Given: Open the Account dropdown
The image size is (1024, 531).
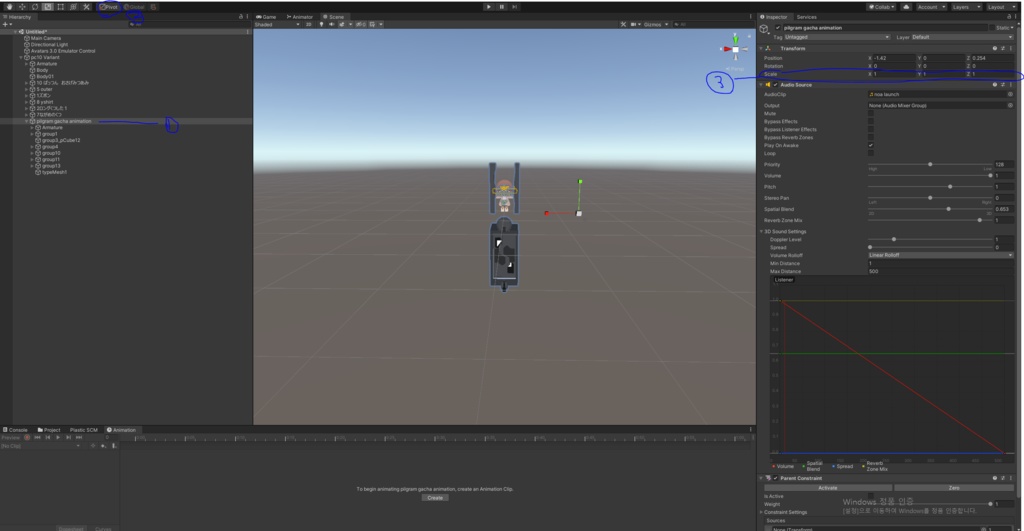Looking at the screenshot, I should 931,7.
